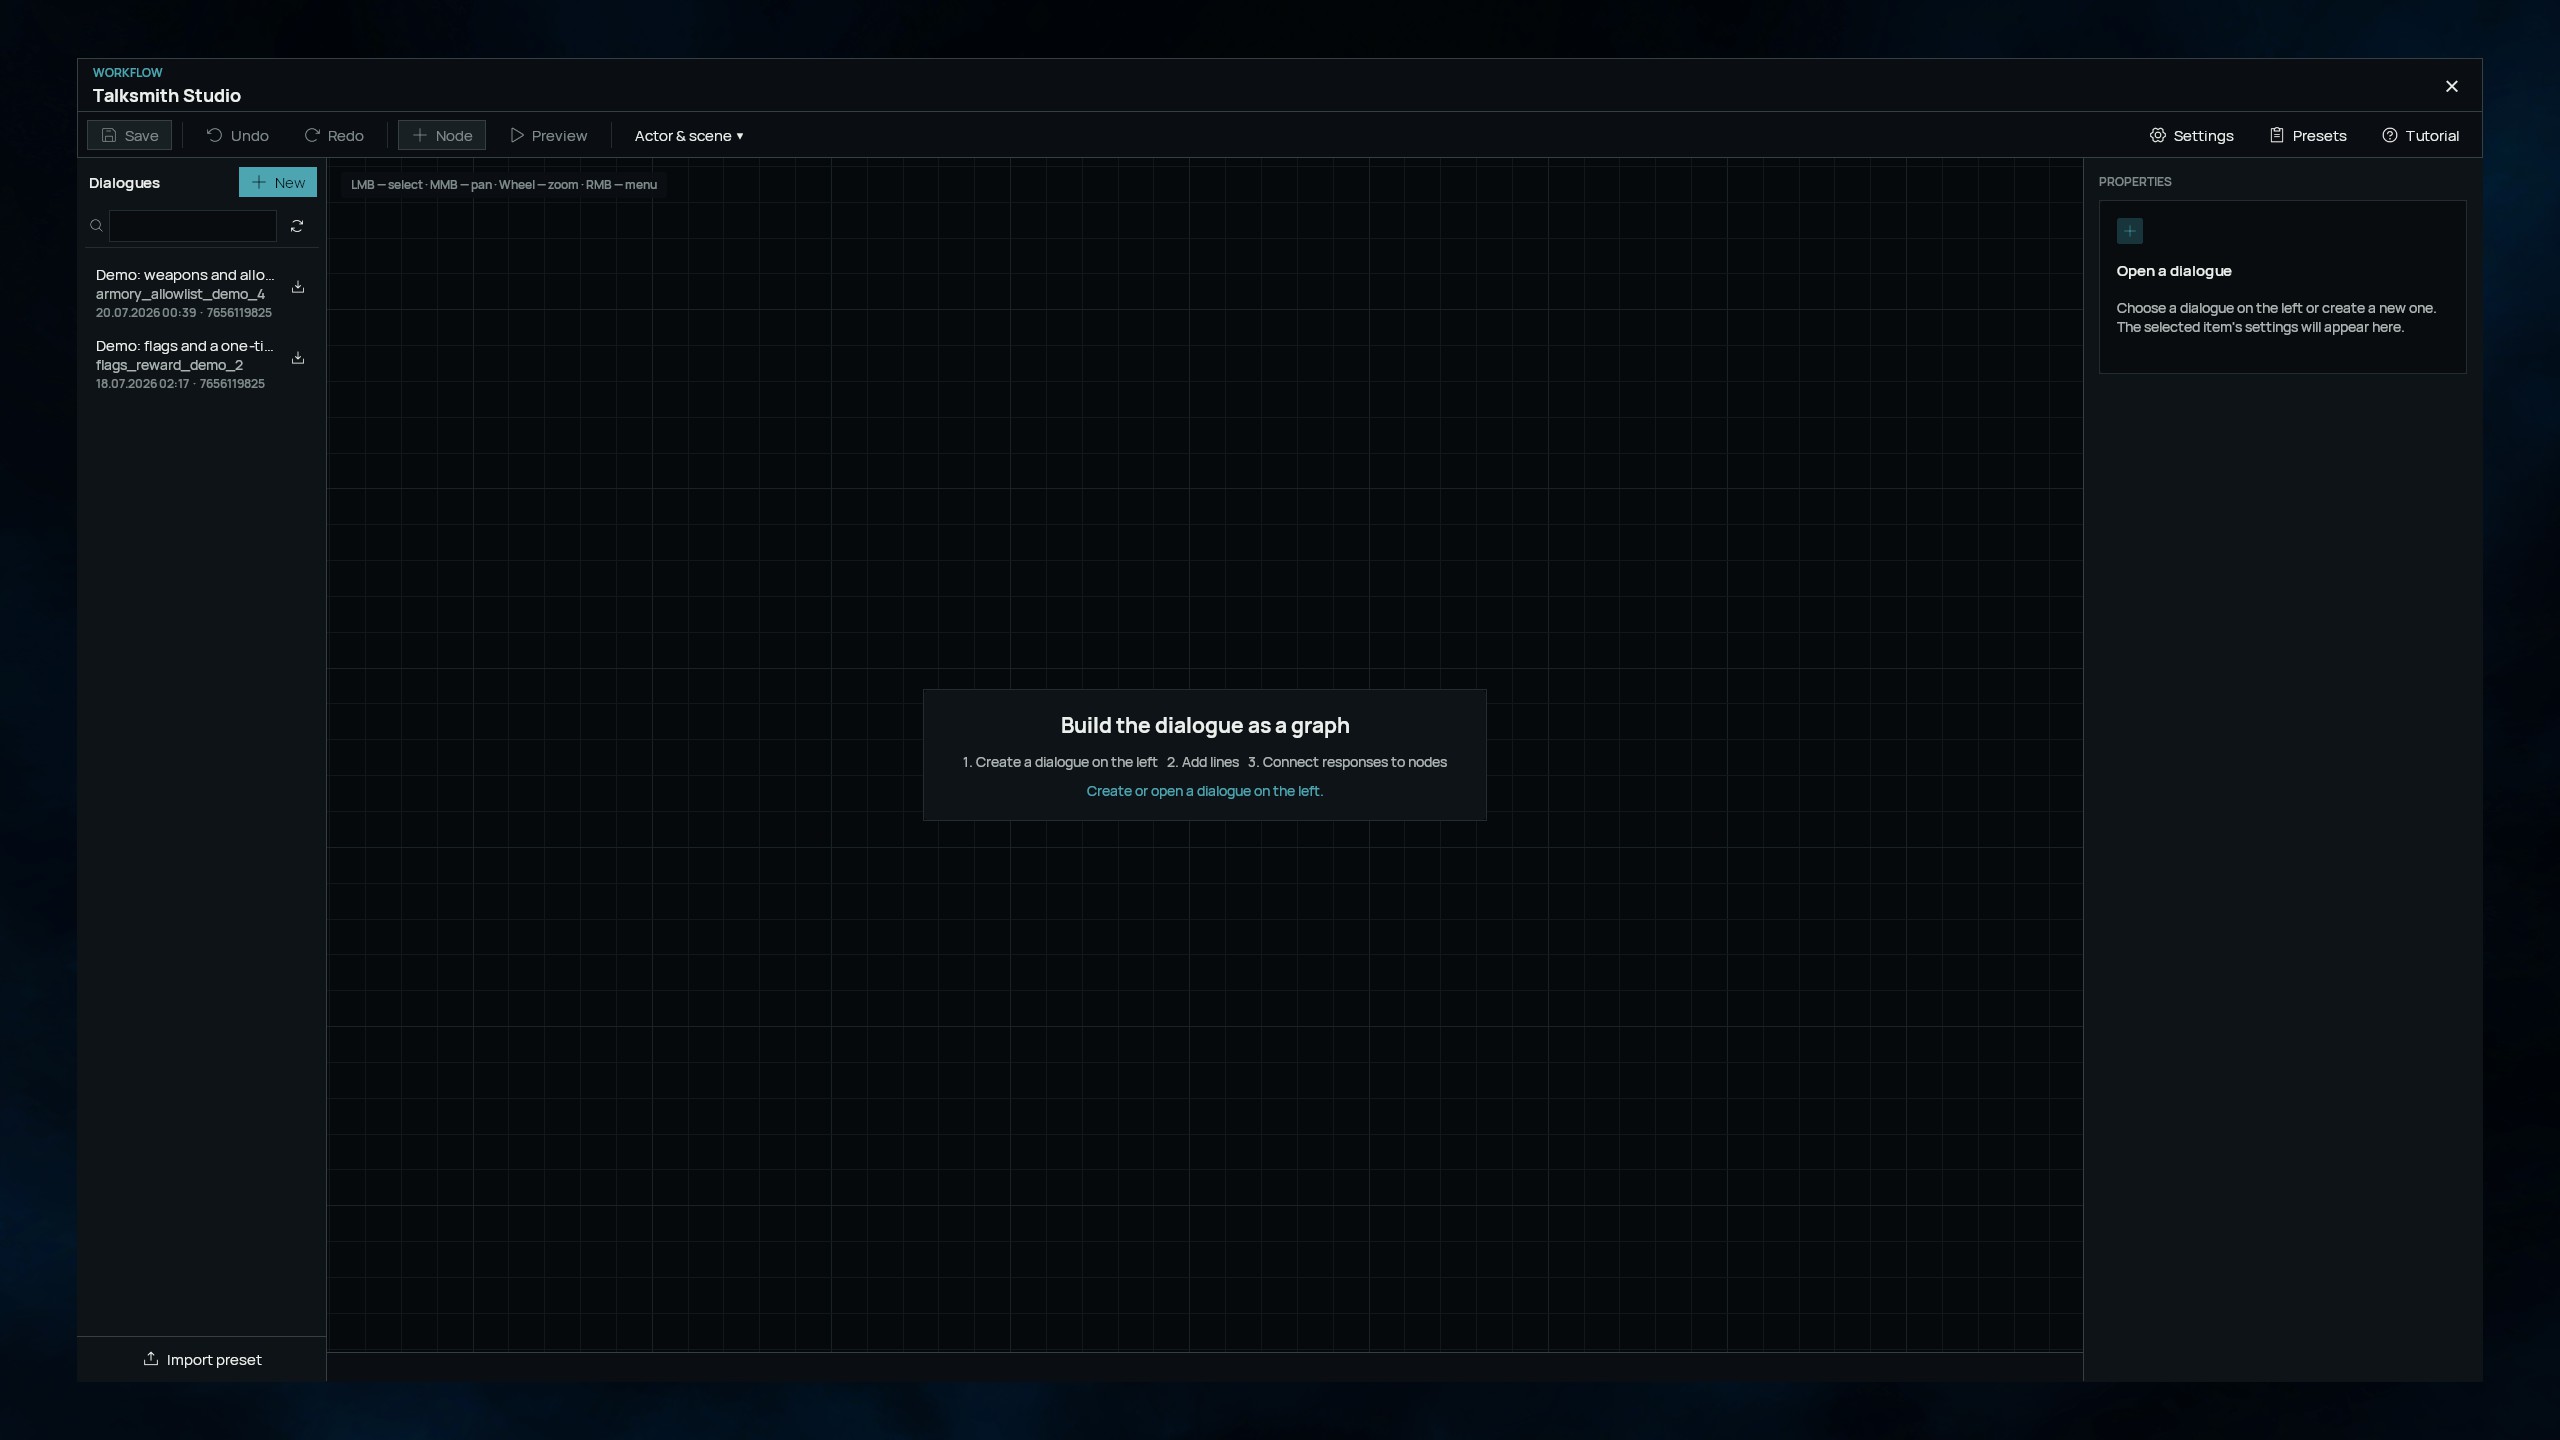The image size is (2560, 1440).
Task: Click the plus icon in Properties
Action: point(2130,231)
